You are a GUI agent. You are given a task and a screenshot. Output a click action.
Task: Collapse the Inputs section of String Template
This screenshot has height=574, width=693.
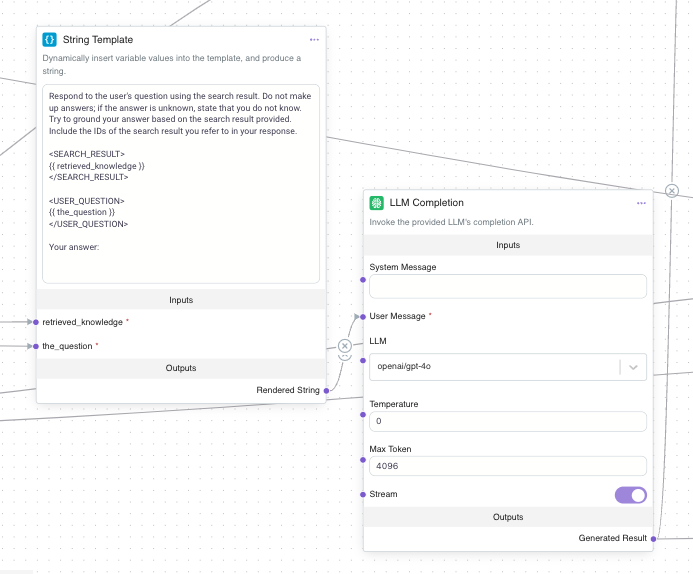pyautogui.click(x=181, y=300)
